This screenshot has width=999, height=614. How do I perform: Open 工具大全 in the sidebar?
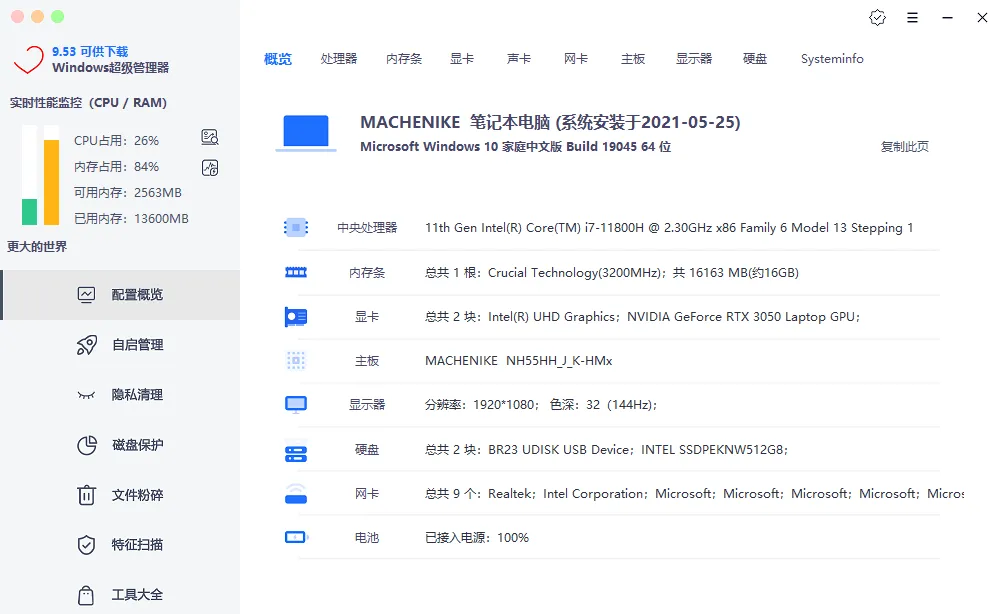tap(121, 595)
